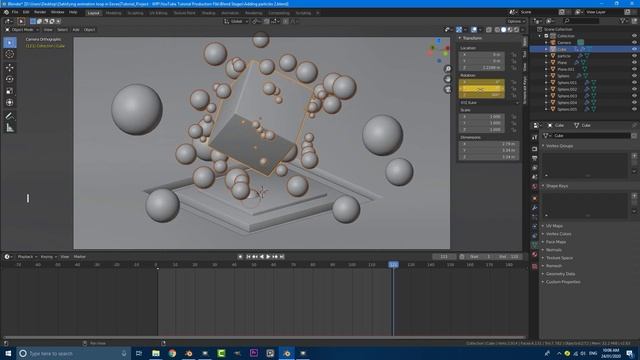Image resolution: width=640 pixels, height=360 pixels.
Task: Open Material properties tab icon
Action: click(534, 254)
